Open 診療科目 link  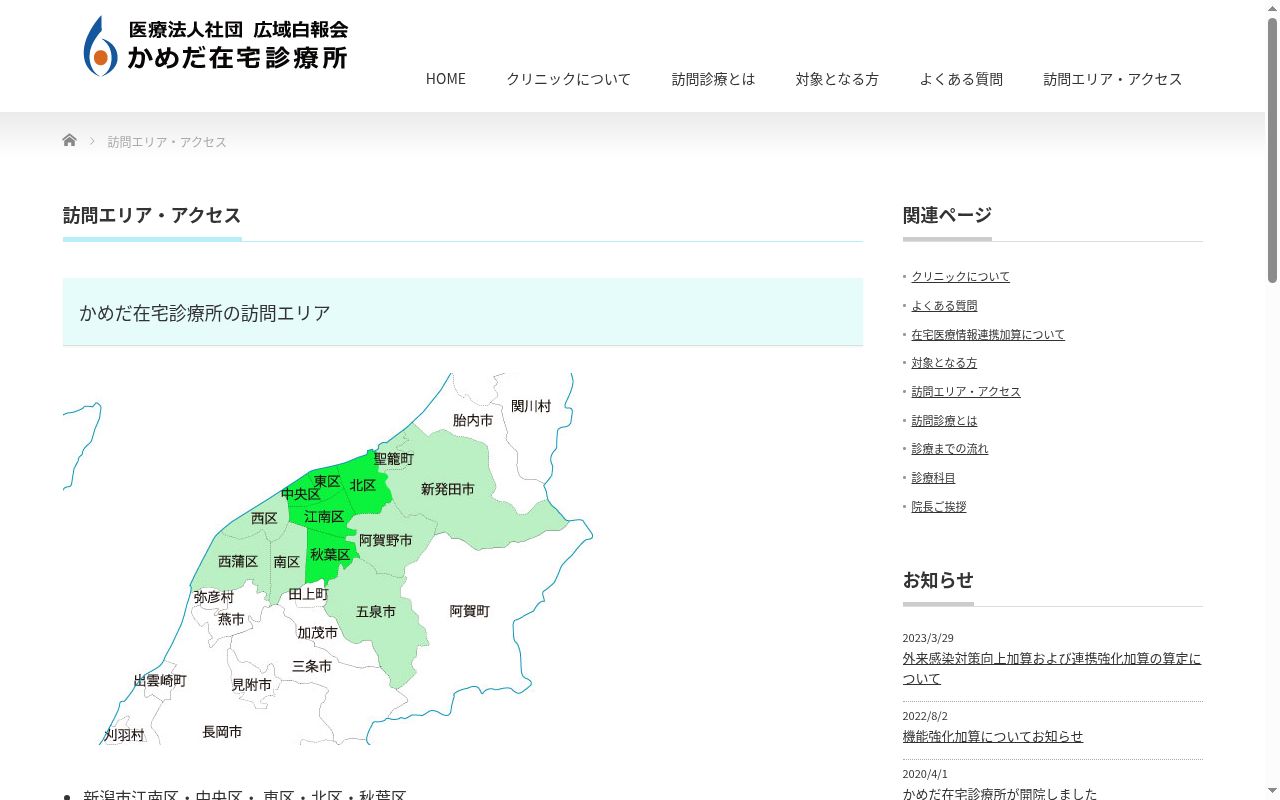coord(934,478)
